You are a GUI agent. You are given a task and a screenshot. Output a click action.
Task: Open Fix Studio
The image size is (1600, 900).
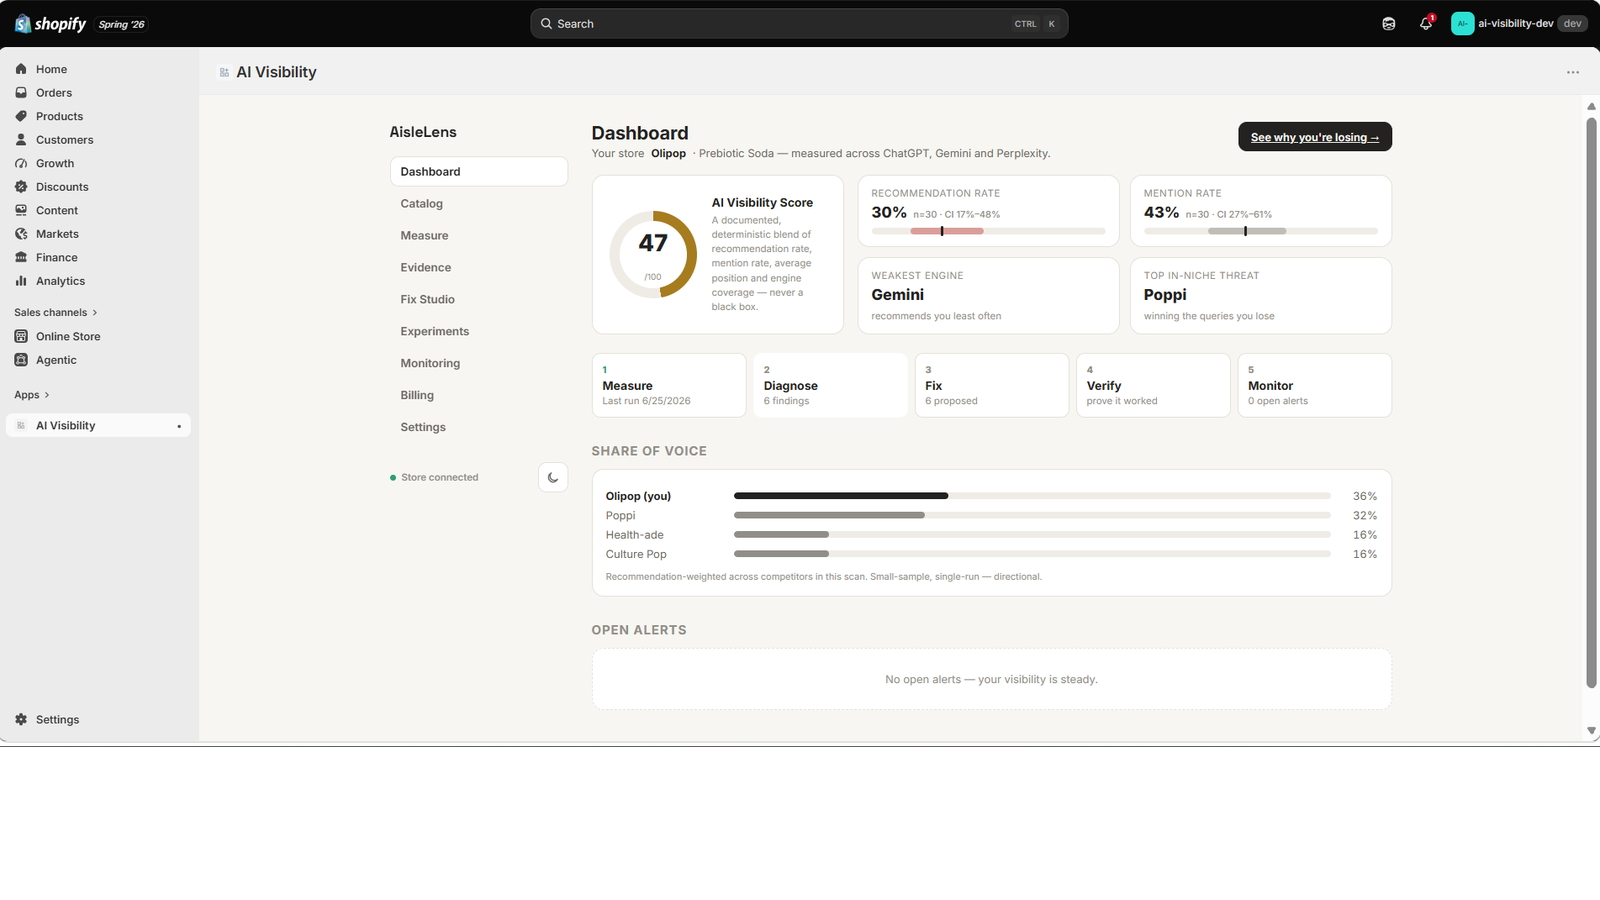[479, 300]
